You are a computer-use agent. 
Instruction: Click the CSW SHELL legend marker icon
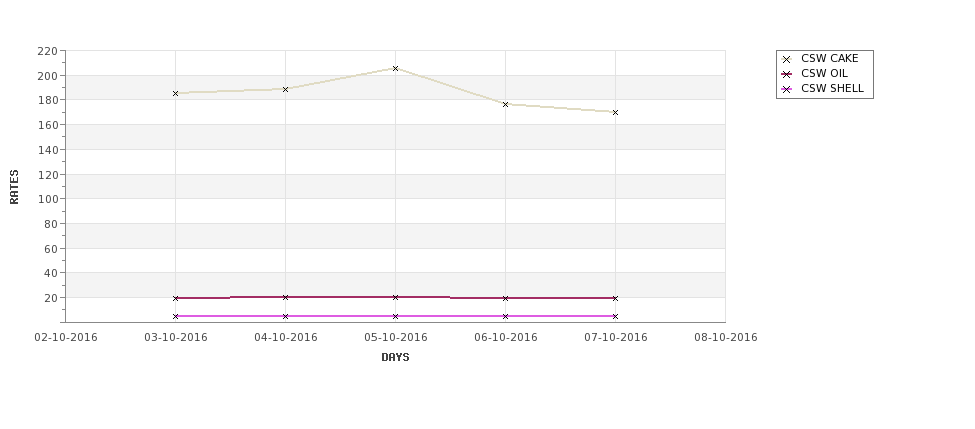(787, 90)
